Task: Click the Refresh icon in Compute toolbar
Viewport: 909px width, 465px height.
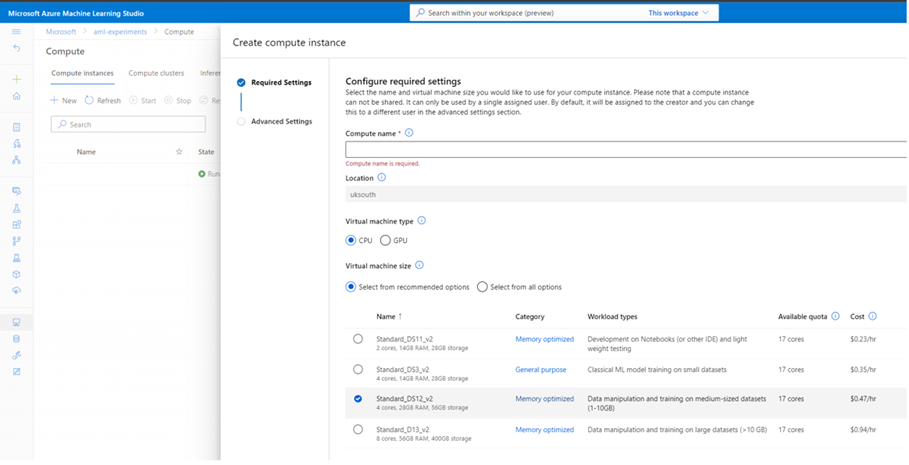Action: coord(89,100)
